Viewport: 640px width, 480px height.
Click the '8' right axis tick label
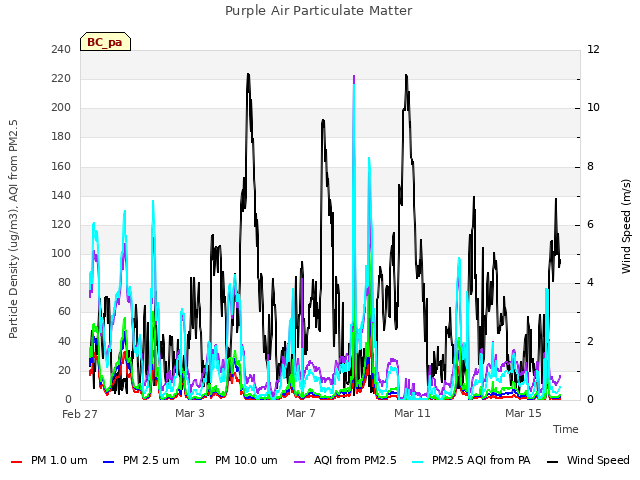click(591, 166)
